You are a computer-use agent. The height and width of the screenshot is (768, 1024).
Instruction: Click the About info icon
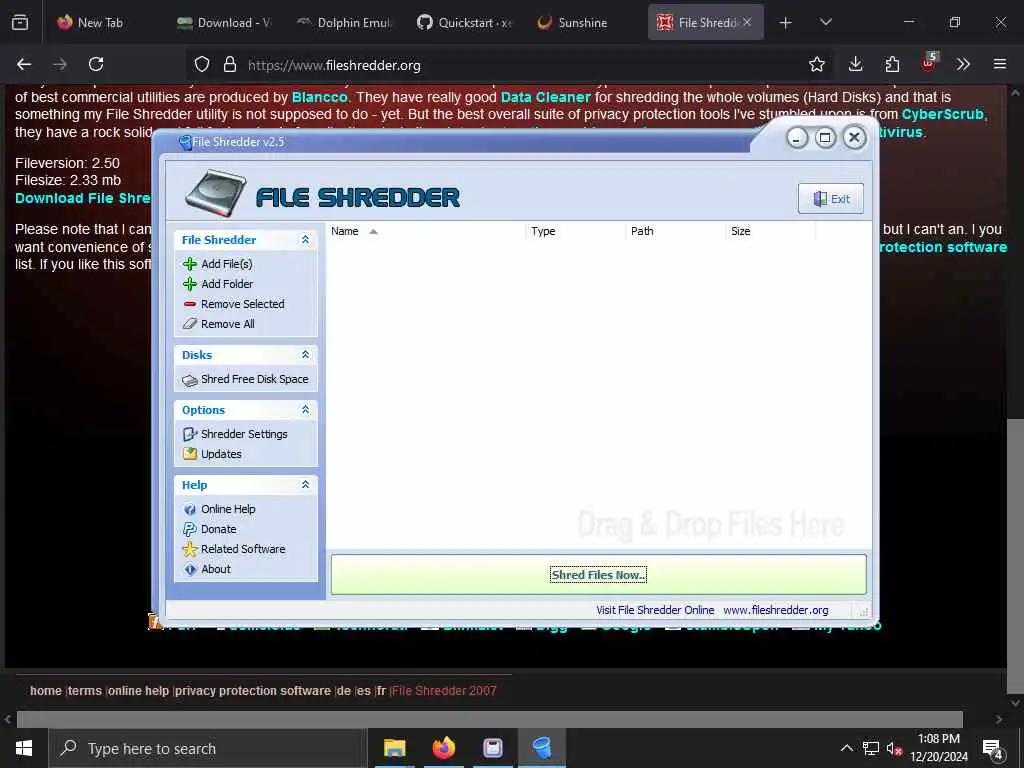190,569
